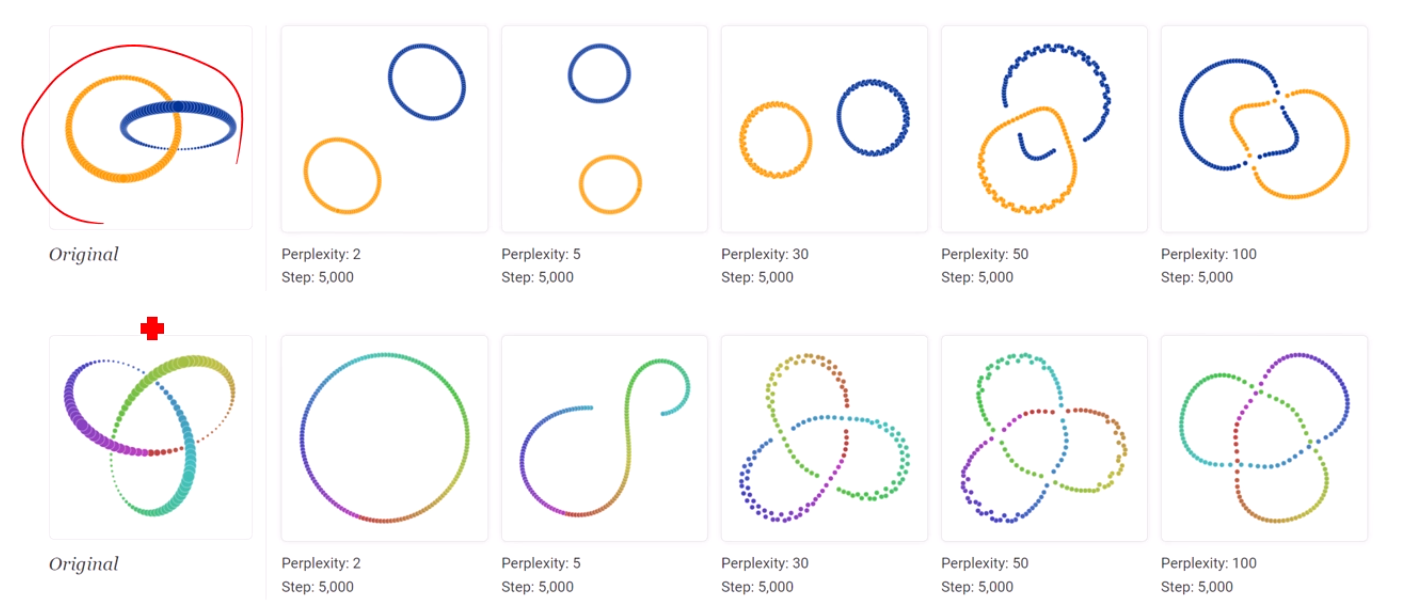The height and width of the screenshot is (611, 1405).
Task: Open linked rings plot at Perplexity 2
Action: [385, 129]
